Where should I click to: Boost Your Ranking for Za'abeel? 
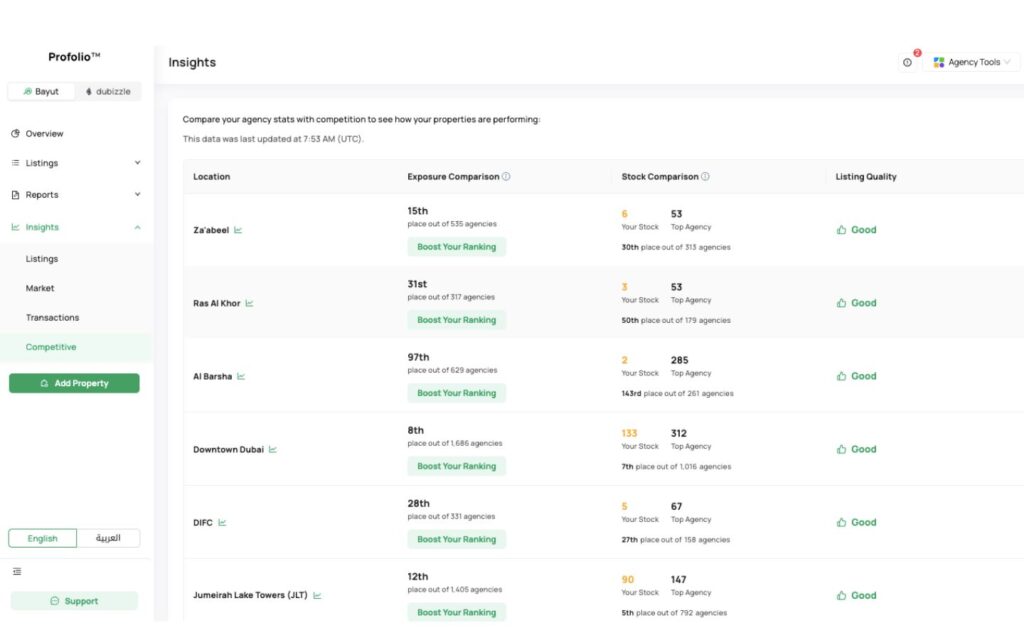[x=456, y=247]
